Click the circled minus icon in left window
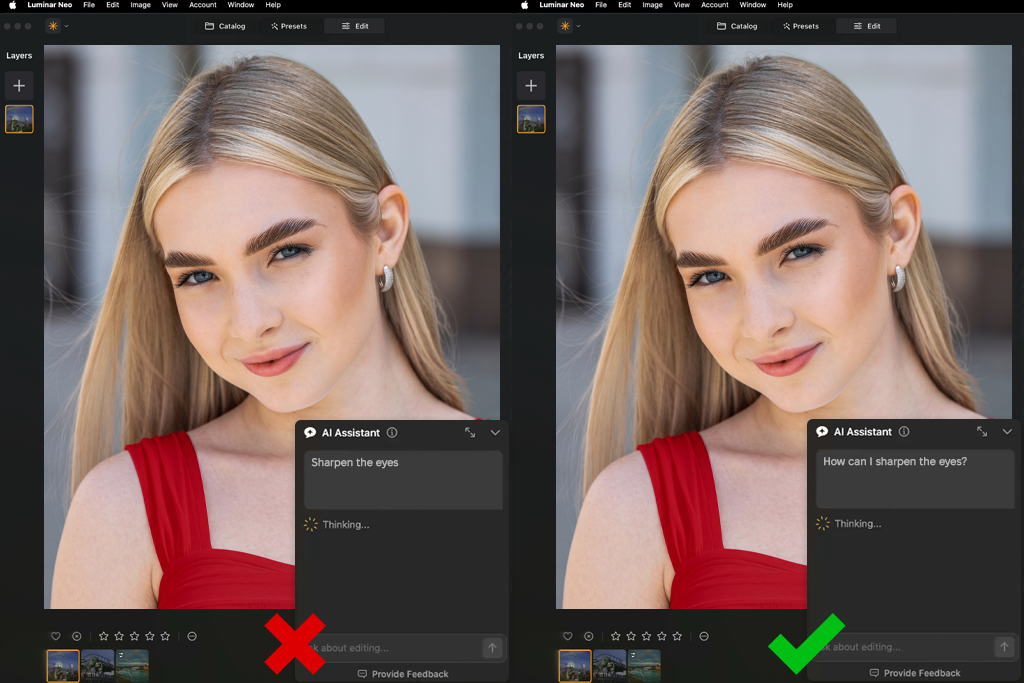Image resolution: width=1024 pixels, height=683 pixels. tap(192, 636)
